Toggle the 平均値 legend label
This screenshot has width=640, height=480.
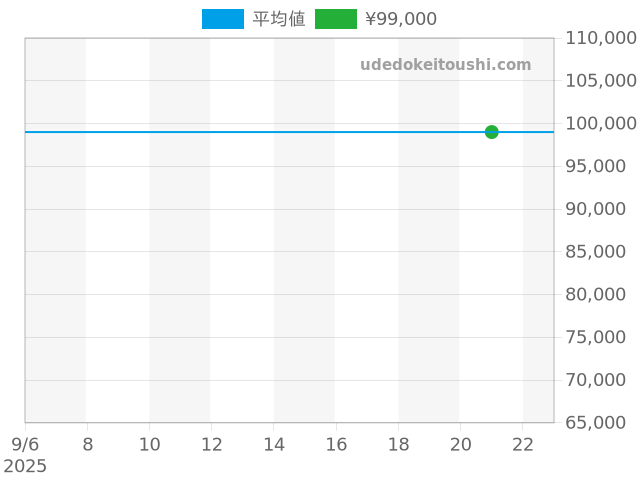[x=278, y=19]
